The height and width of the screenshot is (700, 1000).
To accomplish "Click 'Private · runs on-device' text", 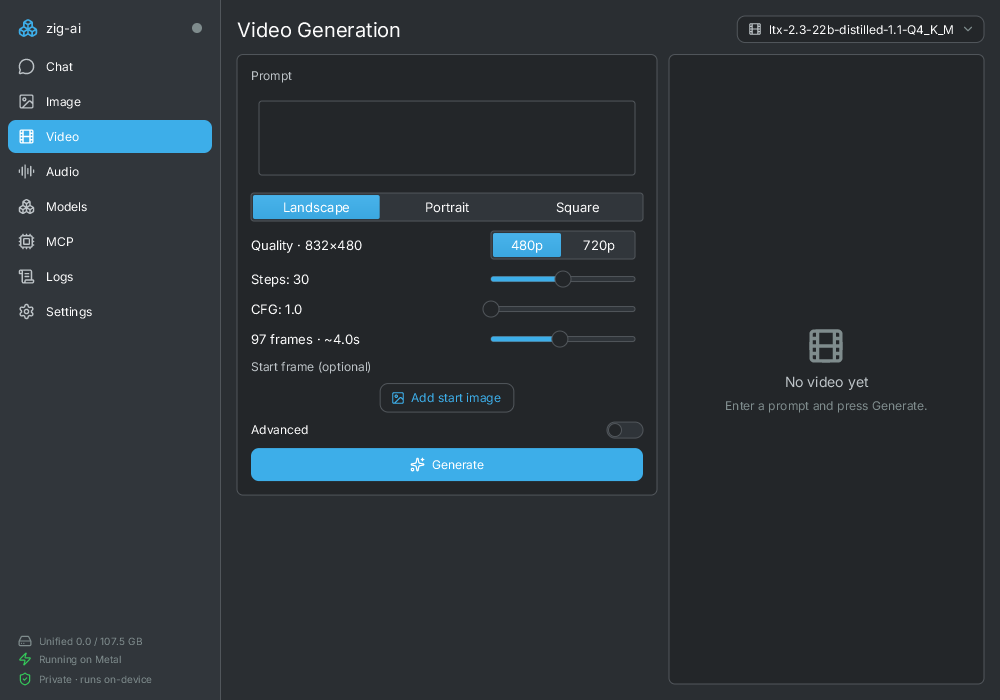I will click(x=95, y=680).
